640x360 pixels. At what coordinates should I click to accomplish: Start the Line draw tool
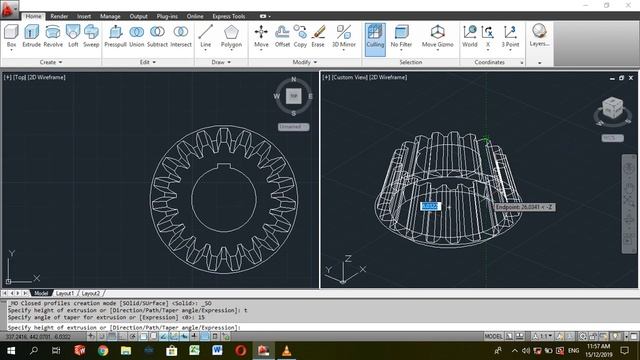[206, 36]
